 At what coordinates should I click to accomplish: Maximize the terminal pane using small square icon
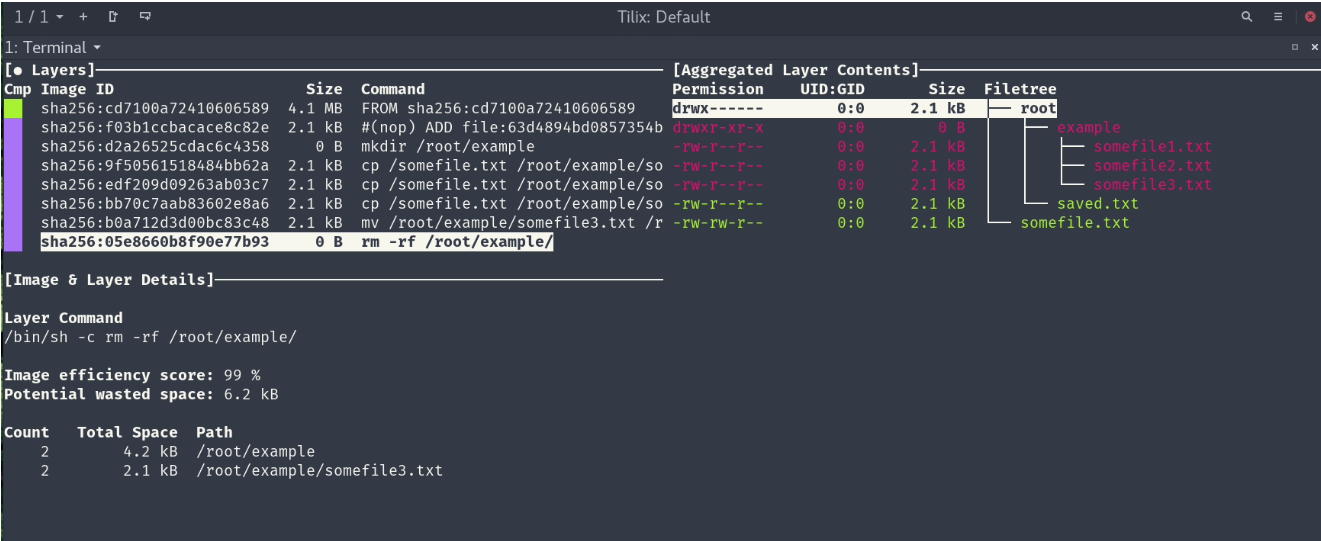tap(1295, 47)
